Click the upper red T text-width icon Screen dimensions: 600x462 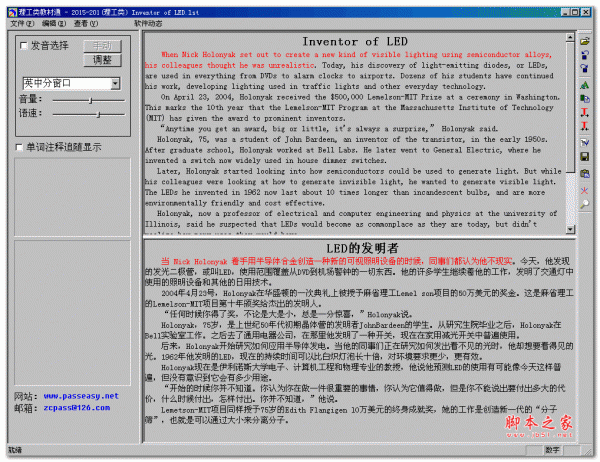tap(584, 112)
